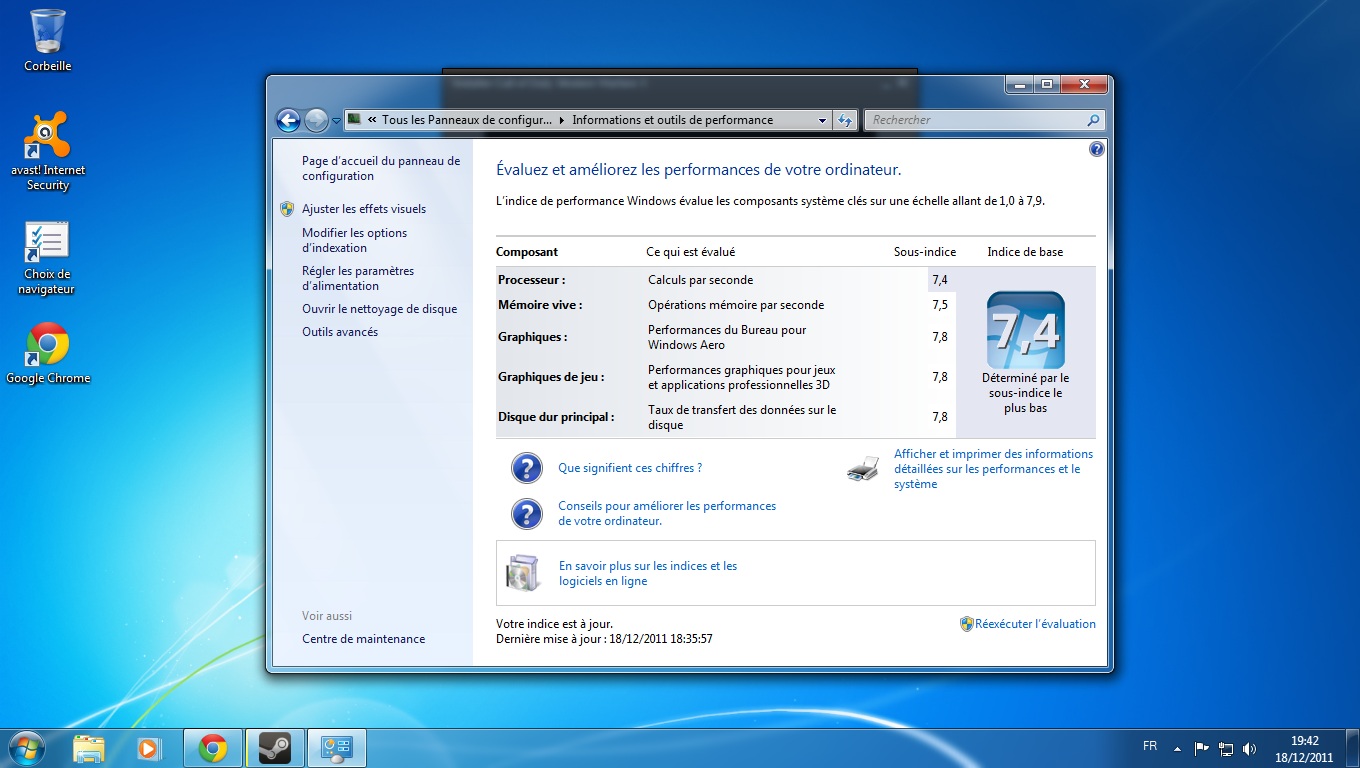
Task: Click FR language indicator in taskbar
Action: click(x=1150, y=747)
